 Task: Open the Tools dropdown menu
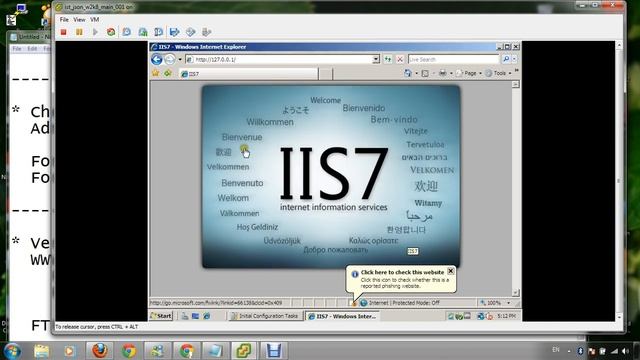(498, 73)
